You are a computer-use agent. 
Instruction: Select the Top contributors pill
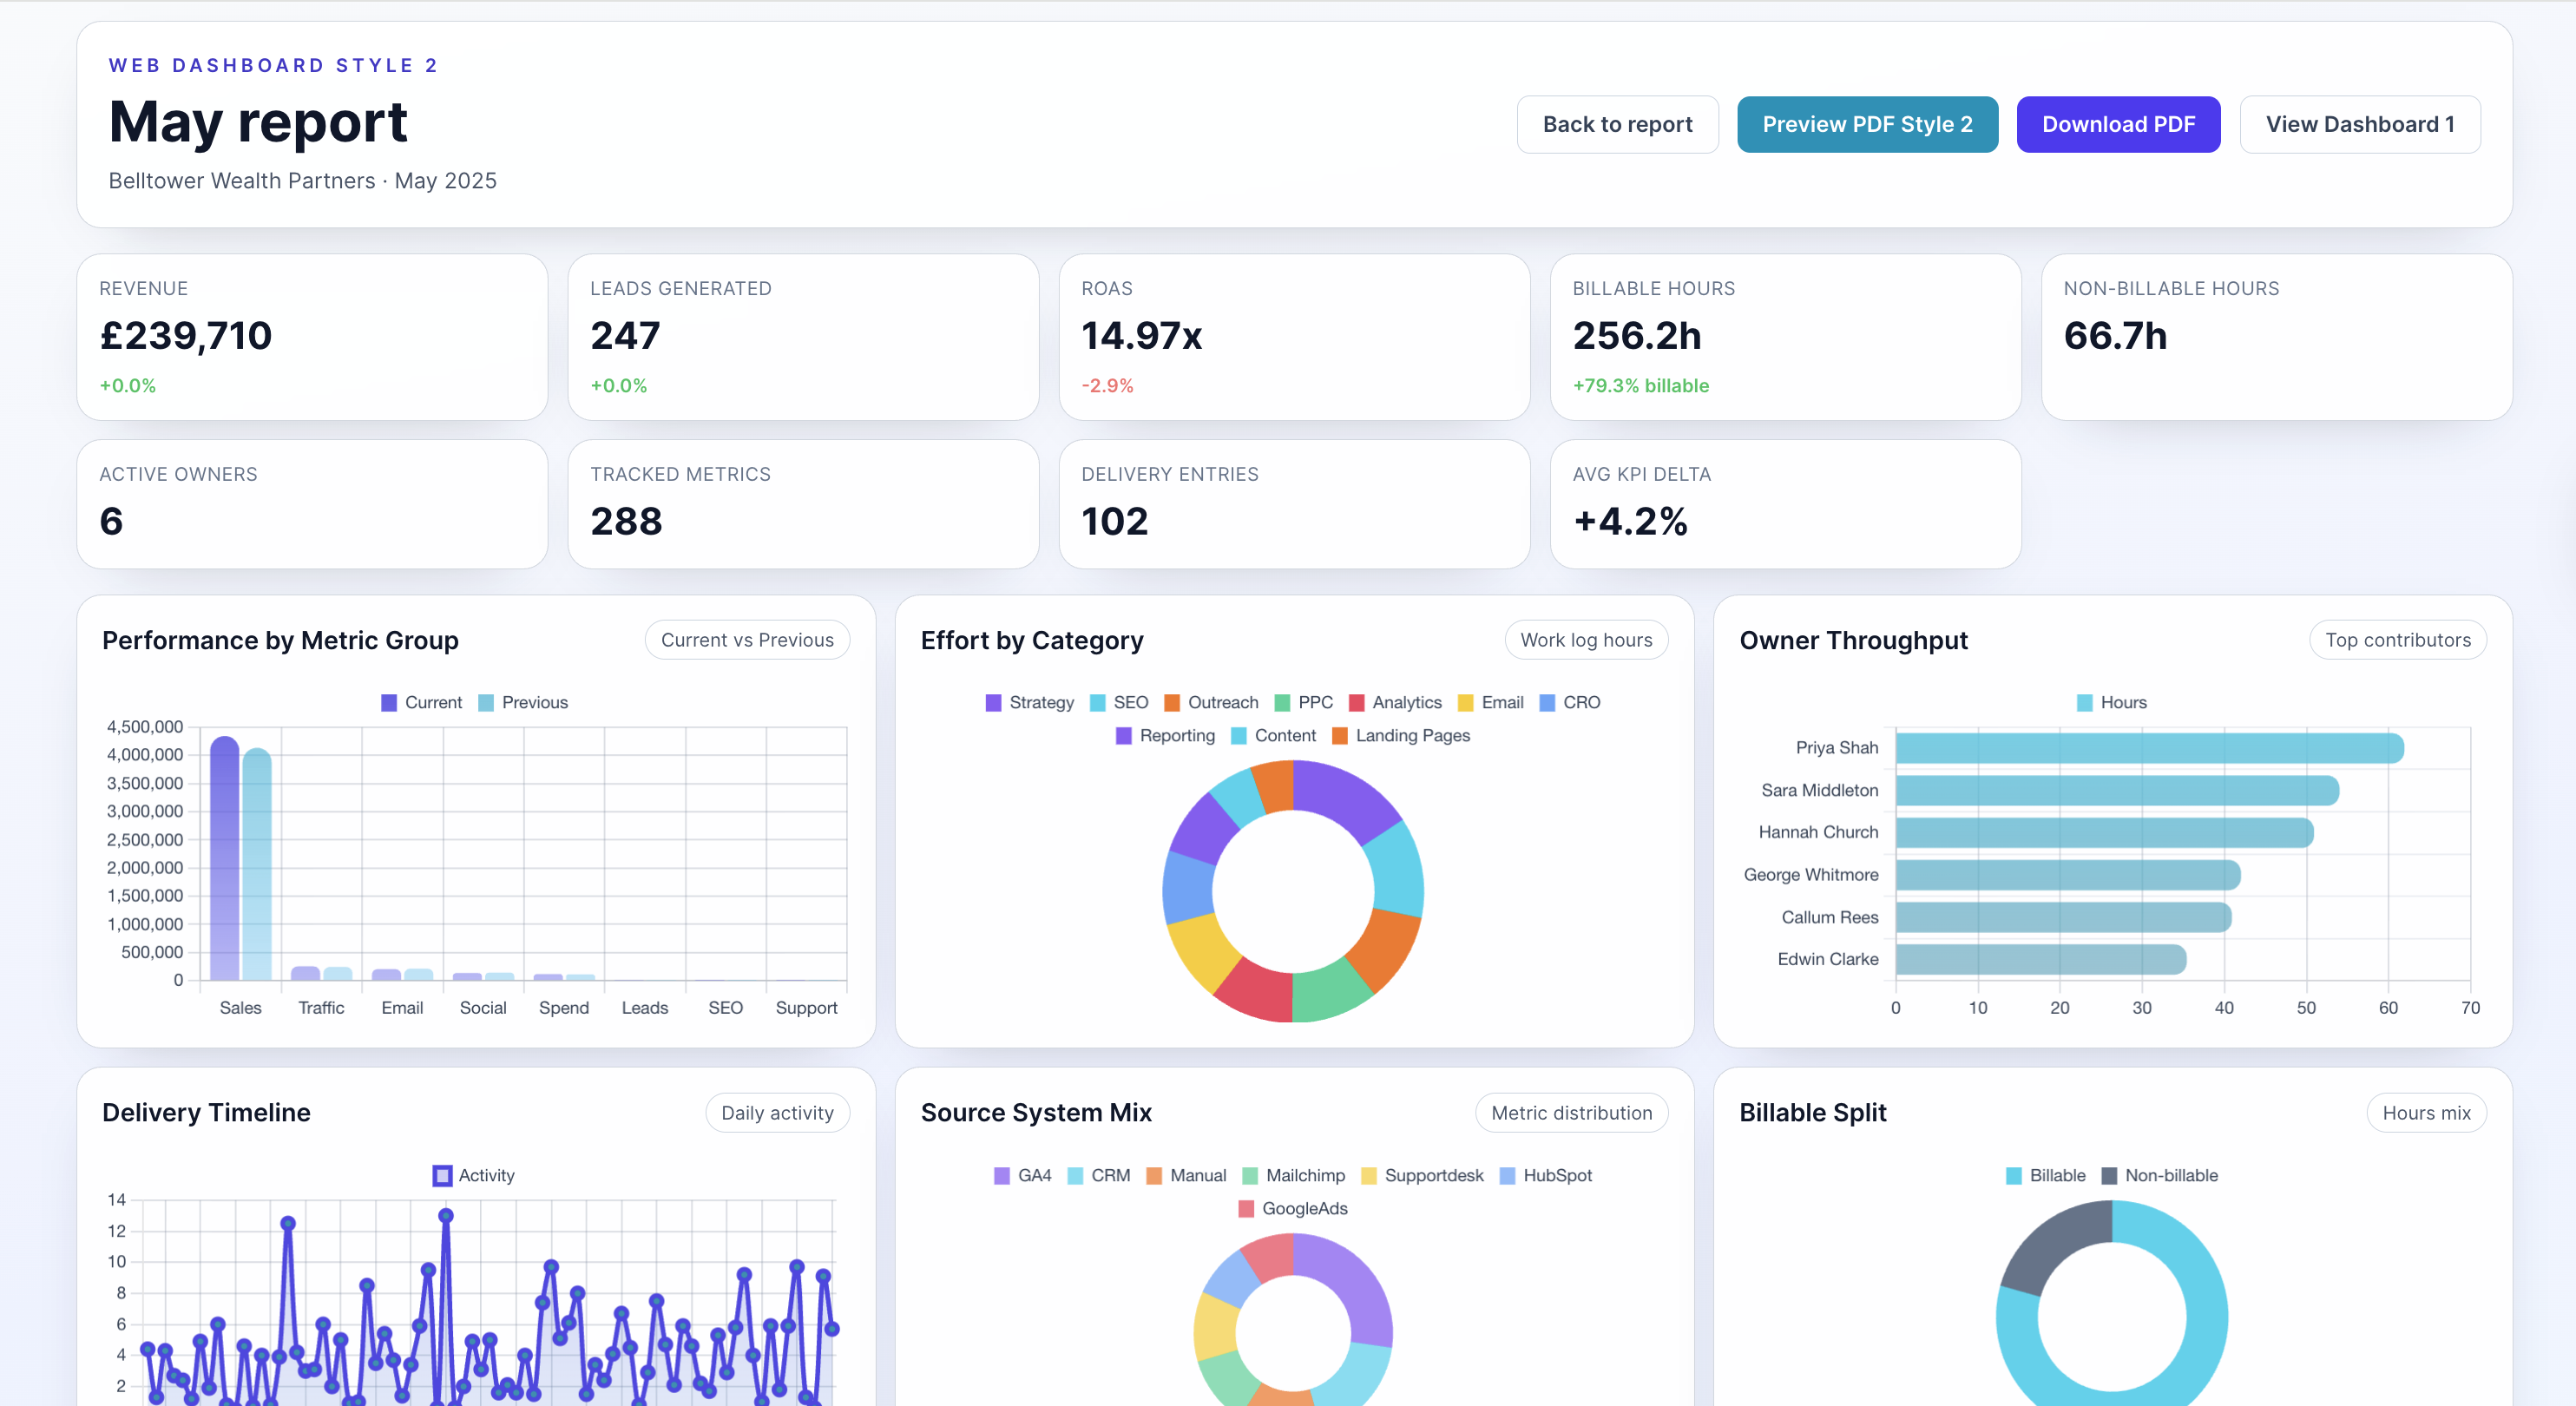[2397, 640]
